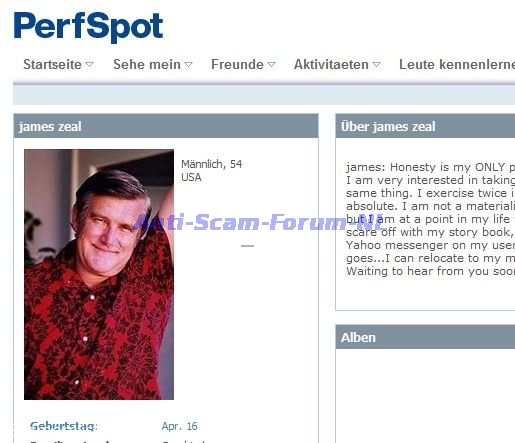Viewport: 515px width, 443px height.
Task: Click the Über james zeal header
Action: click(425, 126)
